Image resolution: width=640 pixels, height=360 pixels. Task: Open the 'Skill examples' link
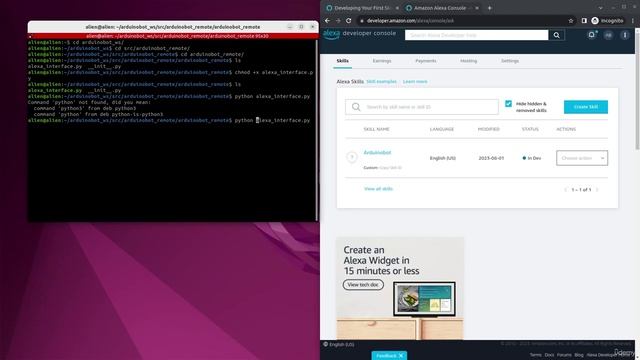[381, 82]
